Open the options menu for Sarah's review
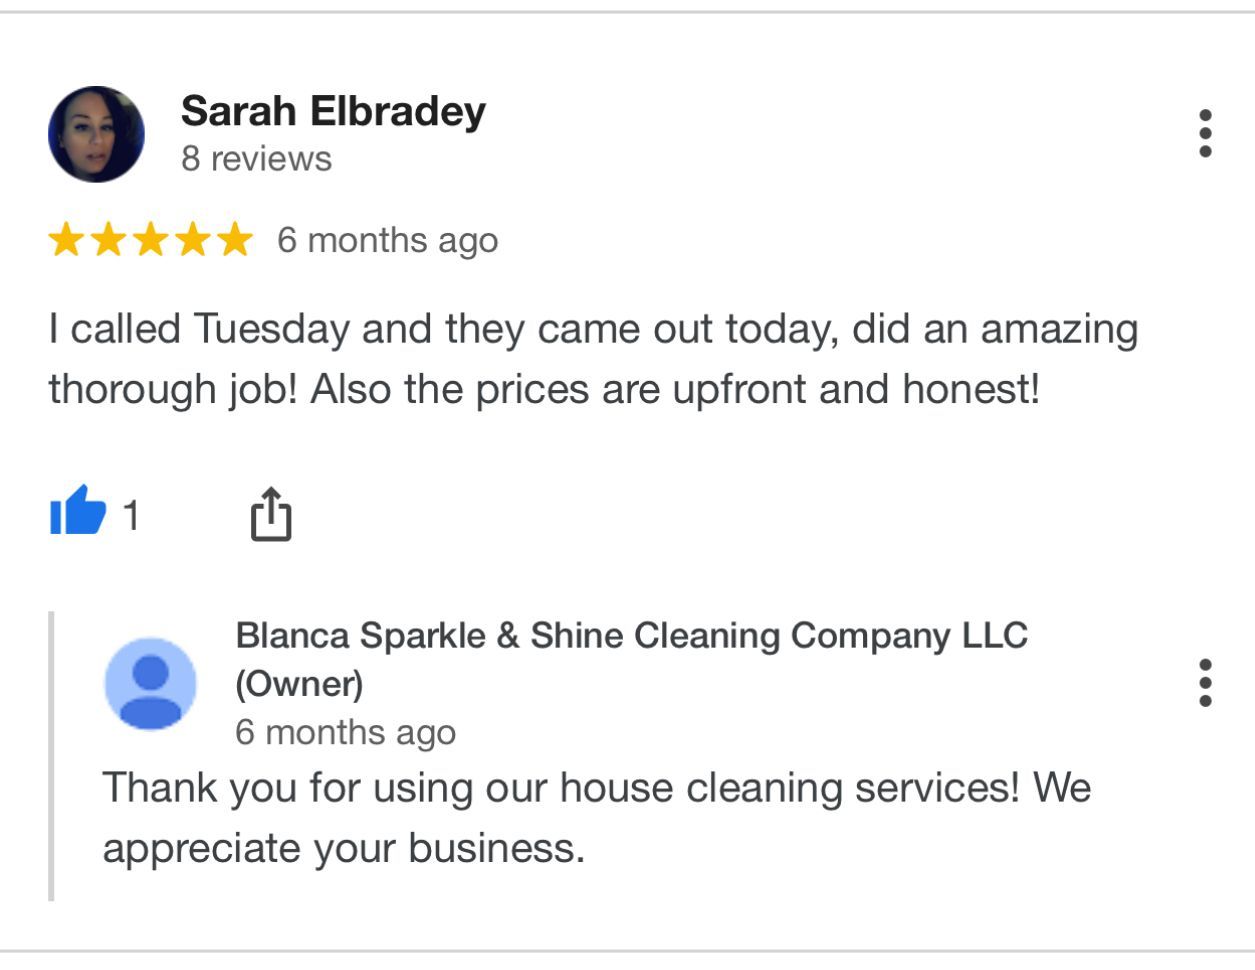 (x=1205, y=133)
